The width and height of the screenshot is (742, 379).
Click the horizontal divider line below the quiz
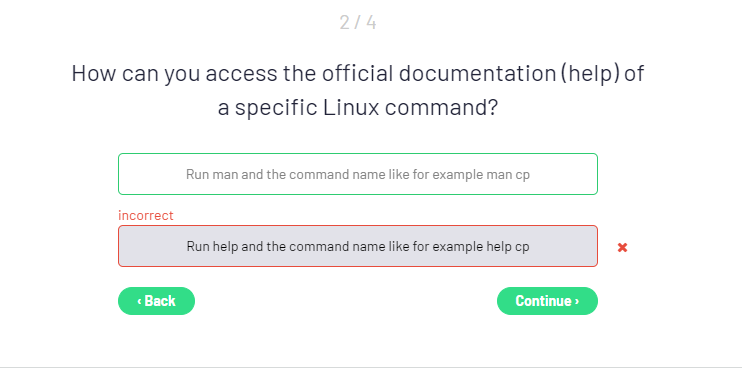point(371,367)
